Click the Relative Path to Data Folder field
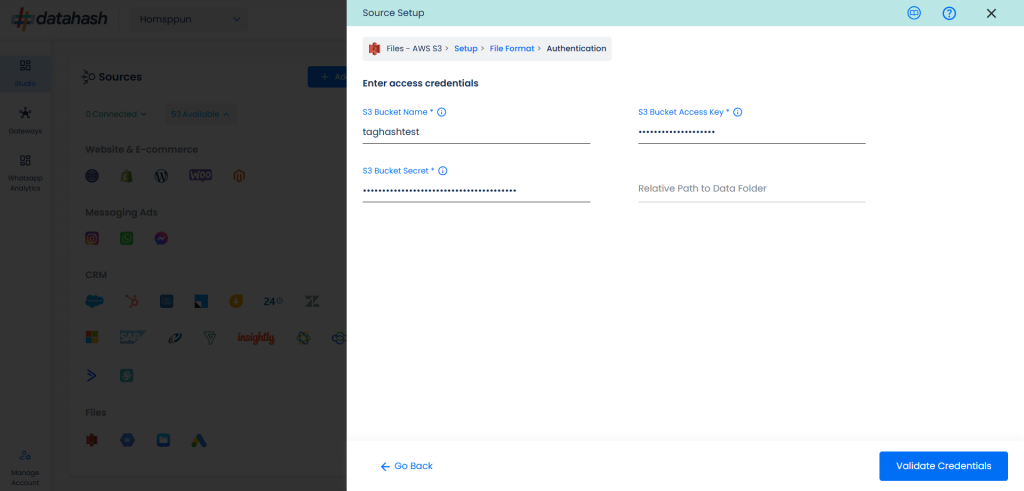1024x491 pixels. 751,189
